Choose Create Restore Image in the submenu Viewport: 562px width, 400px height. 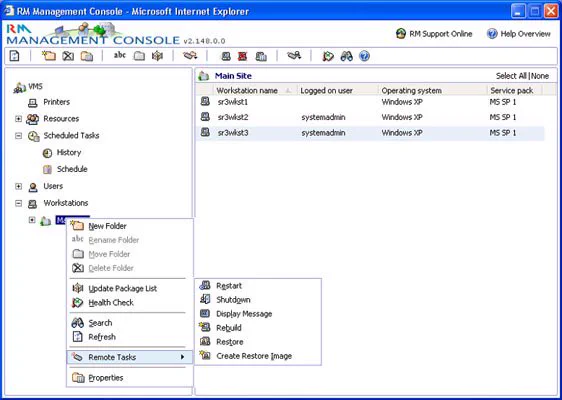tap(257, 356)
